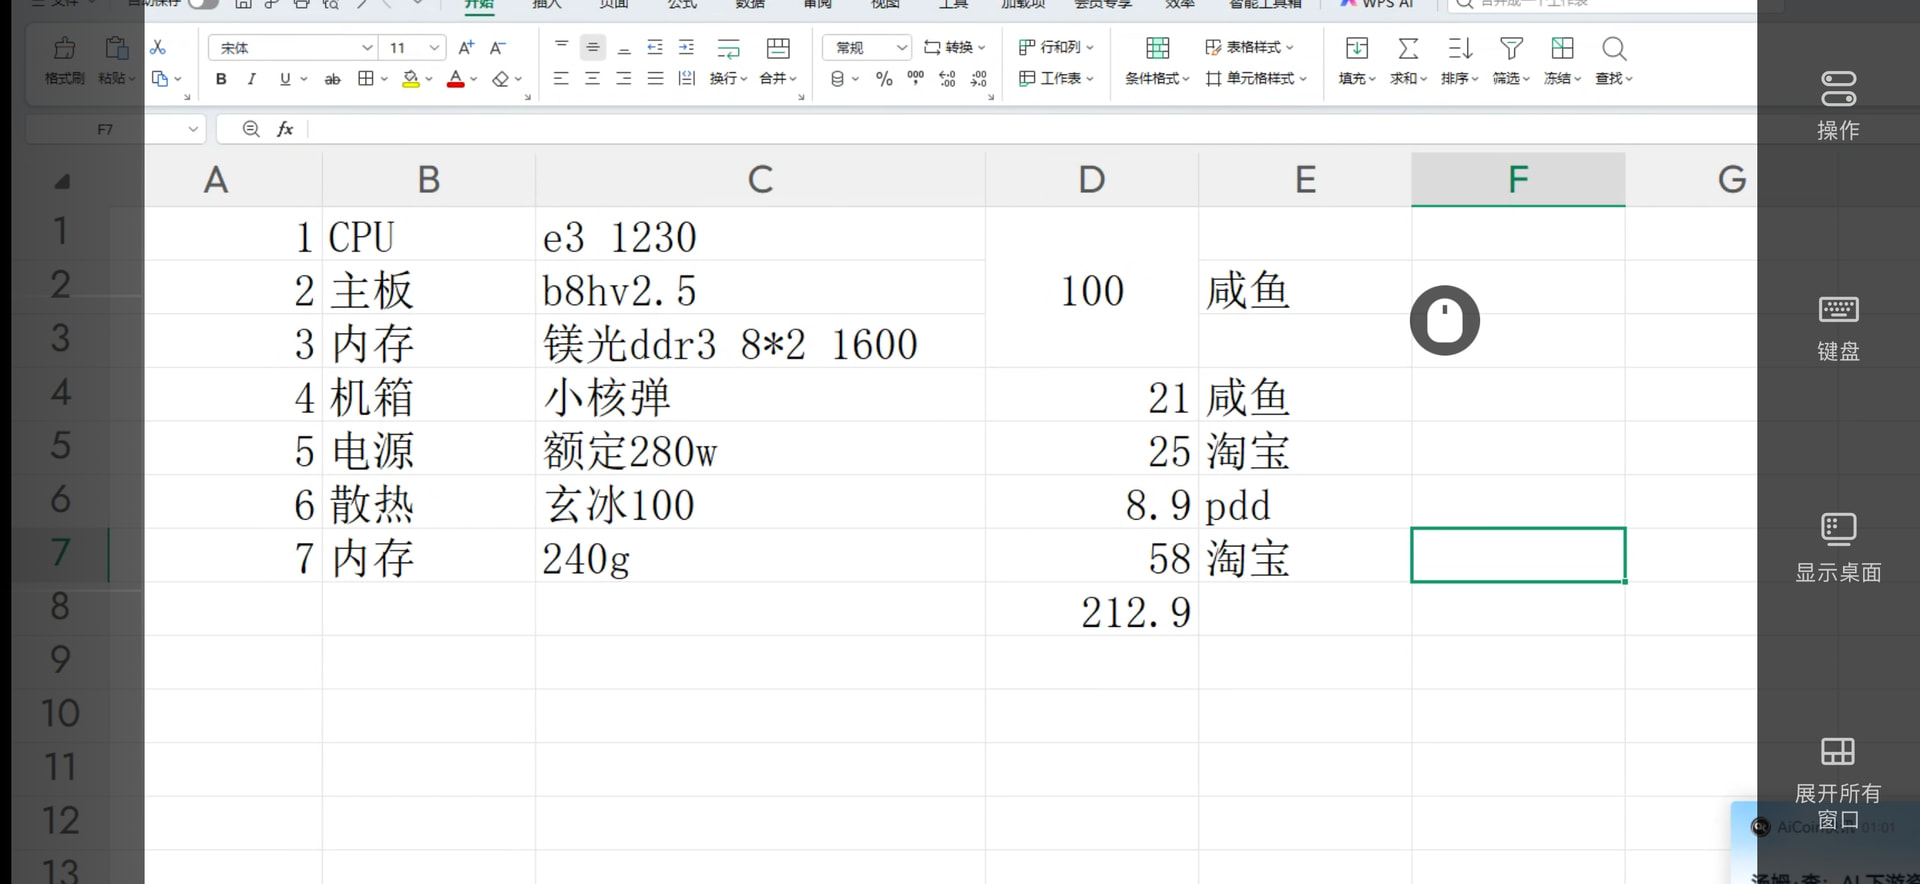Image resolution: width=1920 pixels, height=884 pixels.
Task: Click the Cut scissors icon
Action: [x=158, y=47]
